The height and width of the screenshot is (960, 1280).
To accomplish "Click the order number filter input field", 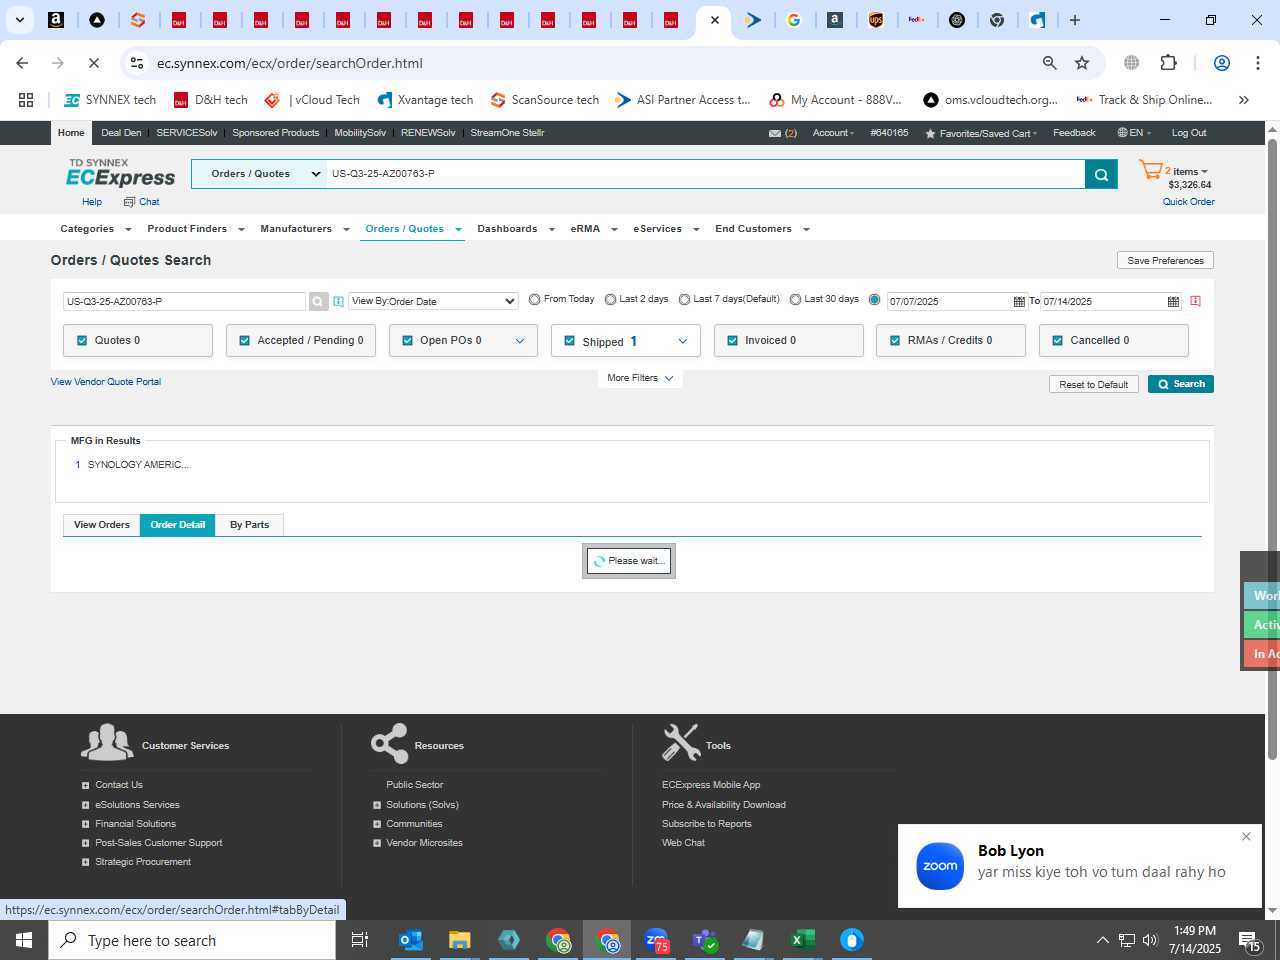I will [184, 301].
